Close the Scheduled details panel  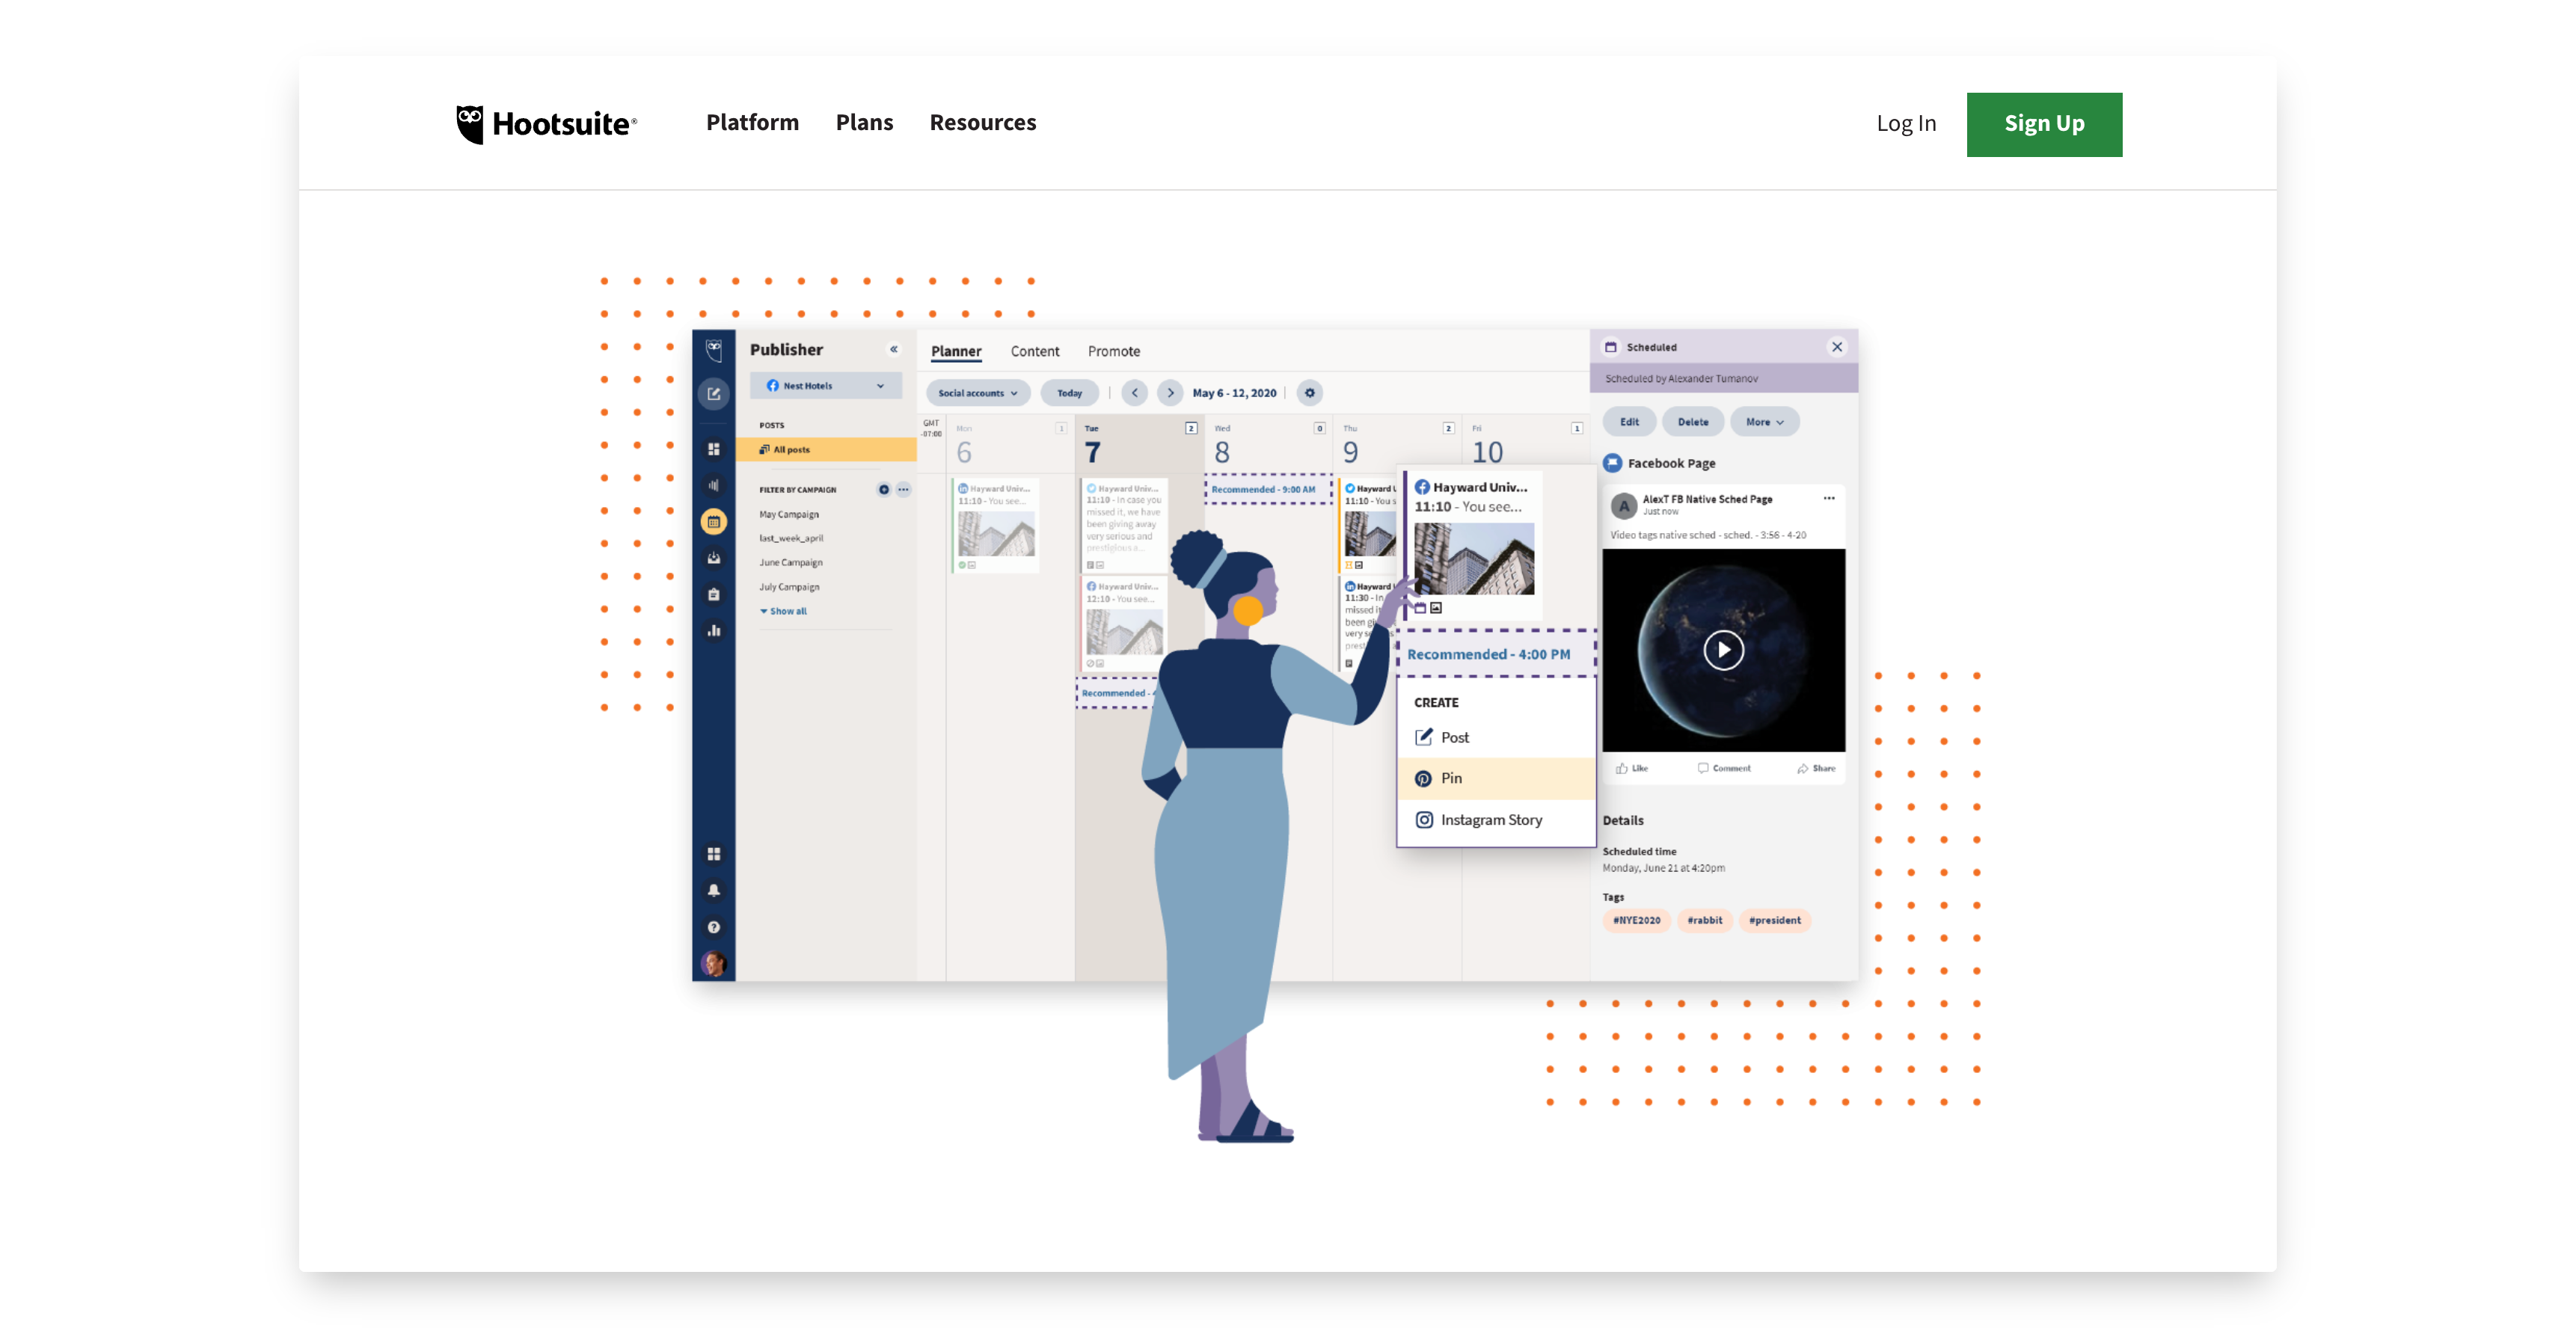tap(1837, 347)
